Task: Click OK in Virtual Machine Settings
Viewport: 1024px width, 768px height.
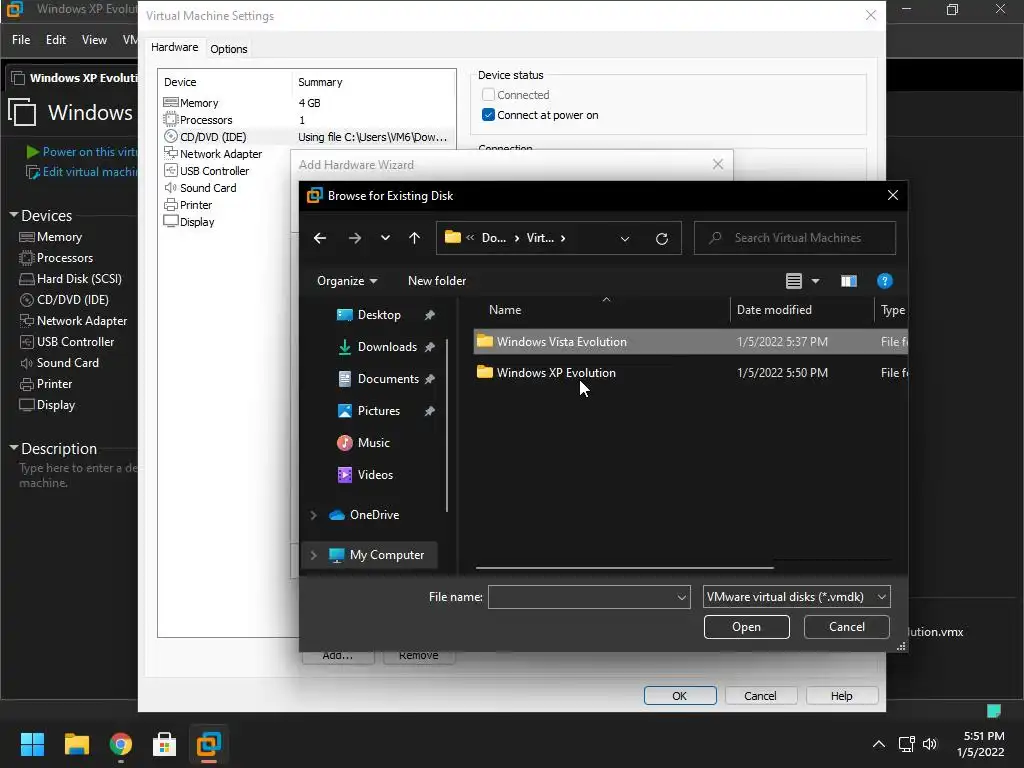Action: tap(680, 696)
